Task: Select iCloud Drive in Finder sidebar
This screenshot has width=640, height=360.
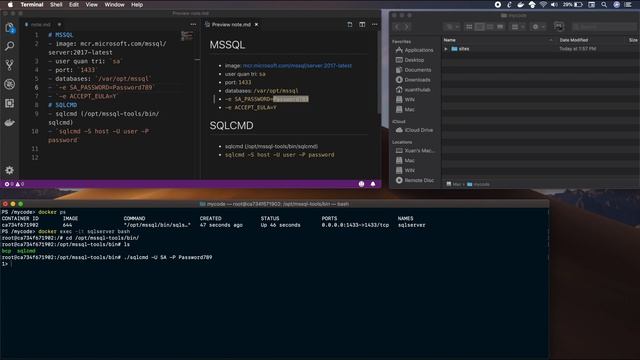Action: (415, 130)
